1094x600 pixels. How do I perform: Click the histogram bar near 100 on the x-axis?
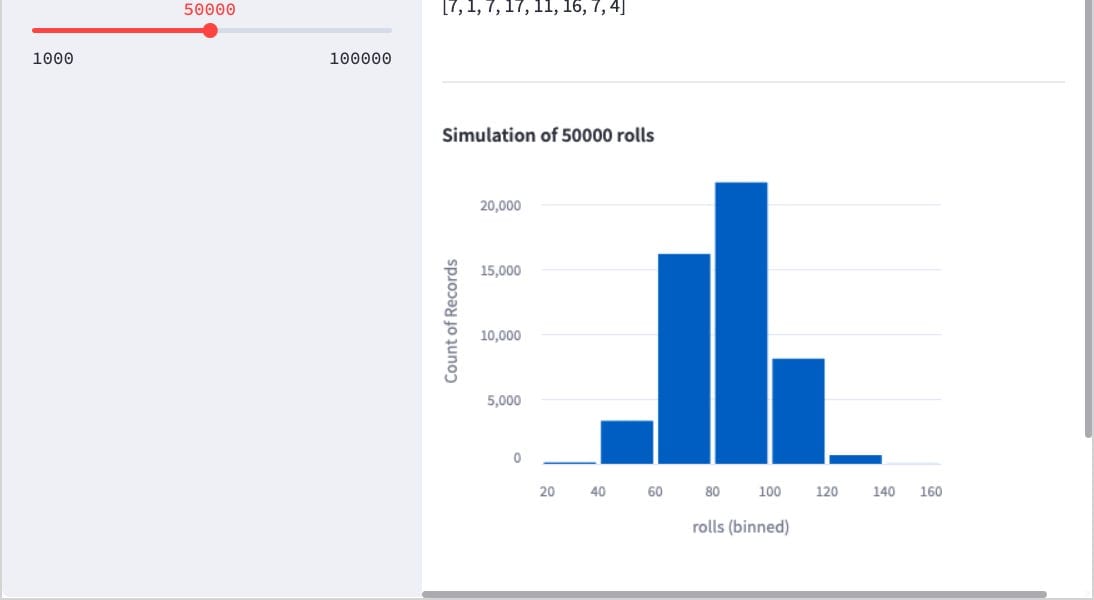click(x=798, y=410)
